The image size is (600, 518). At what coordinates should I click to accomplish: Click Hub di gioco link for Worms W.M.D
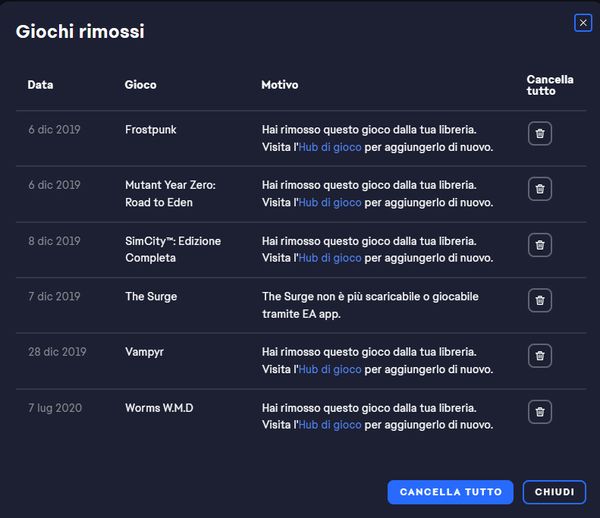click(330, 425)
